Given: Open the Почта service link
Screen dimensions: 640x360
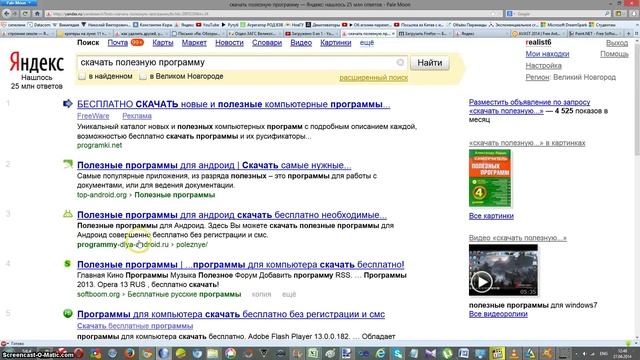Looking at the screenshot, I should coord(118,42).
